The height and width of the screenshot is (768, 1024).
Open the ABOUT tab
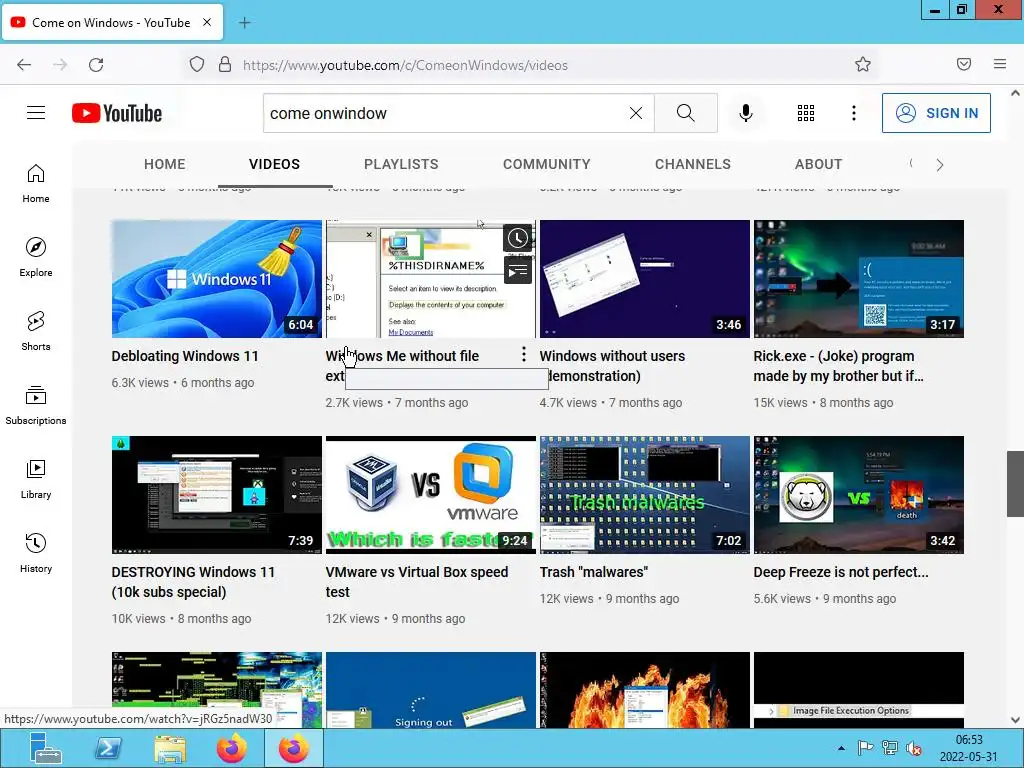818,165
